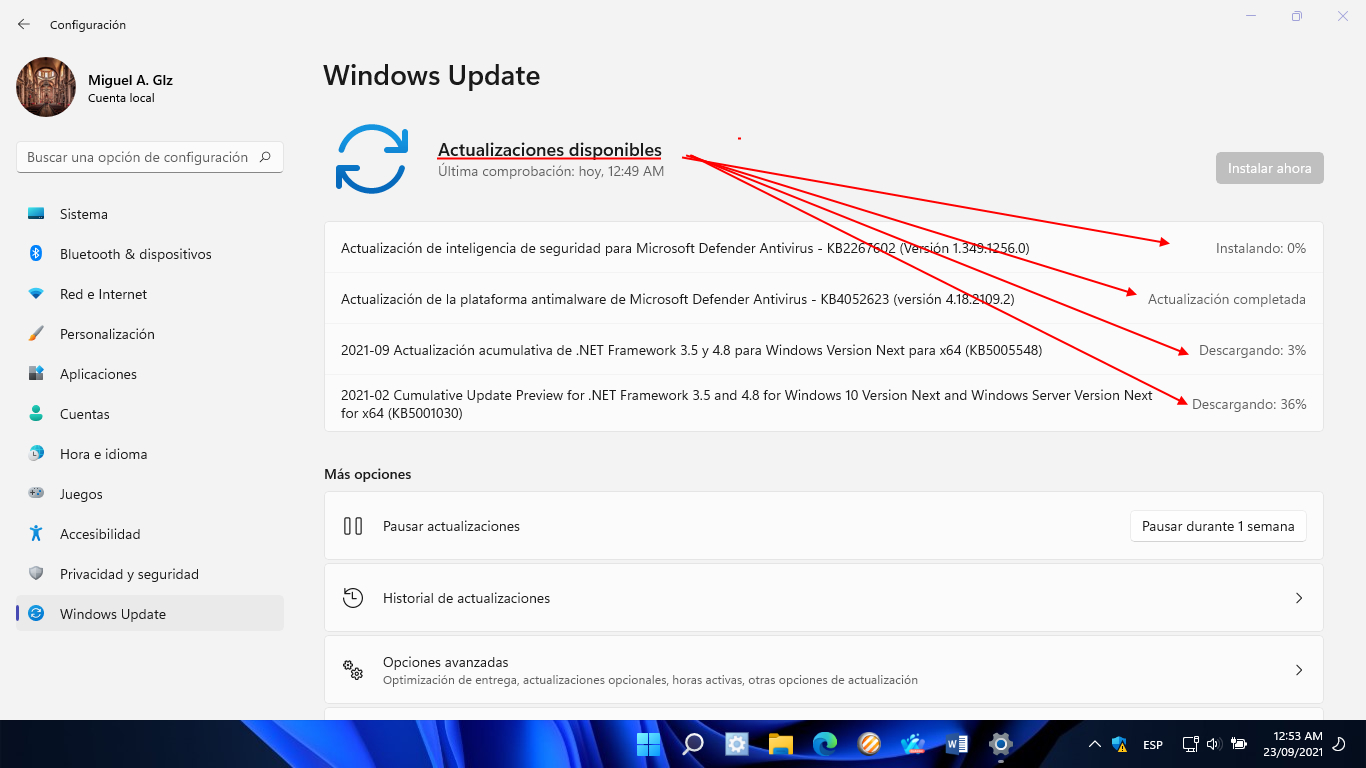Viewport: 1366px width, 768px height.
Task: Open Microsoft Word from the taskbar
Action: coord(957,744)
